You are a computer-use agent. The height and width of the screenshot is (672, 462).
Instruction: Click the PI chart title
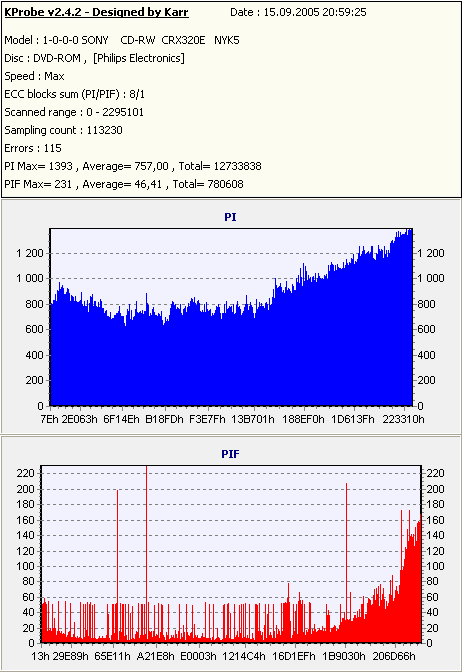click(230, 217)
